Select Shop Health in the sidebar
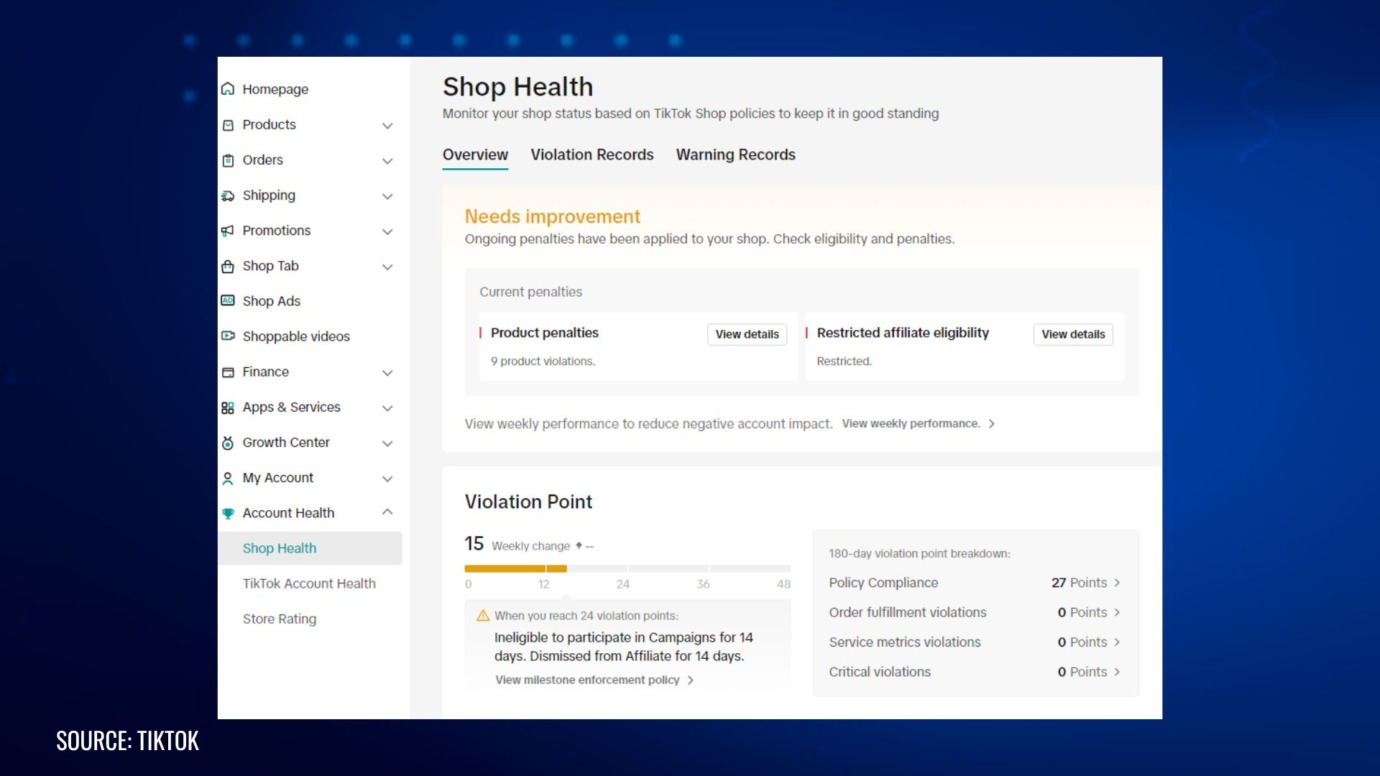This screenshot has height=776, width=1380. [x=310, y=548]
